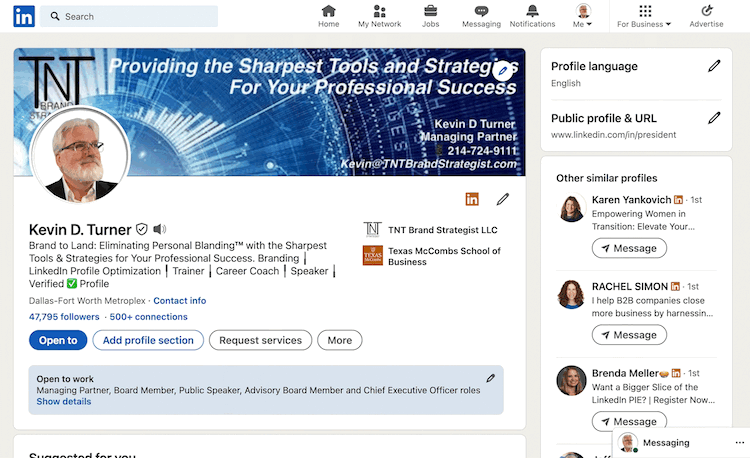Expand the For Business menu
Screen dimensions: 750x458
[x=644, y=16]
